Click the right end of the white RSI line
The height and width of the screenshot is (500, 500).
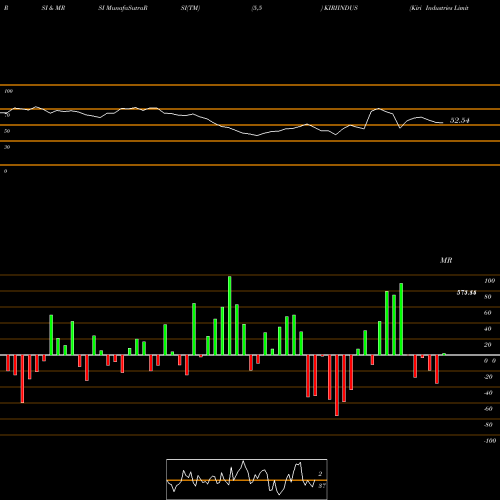point(443,123)
